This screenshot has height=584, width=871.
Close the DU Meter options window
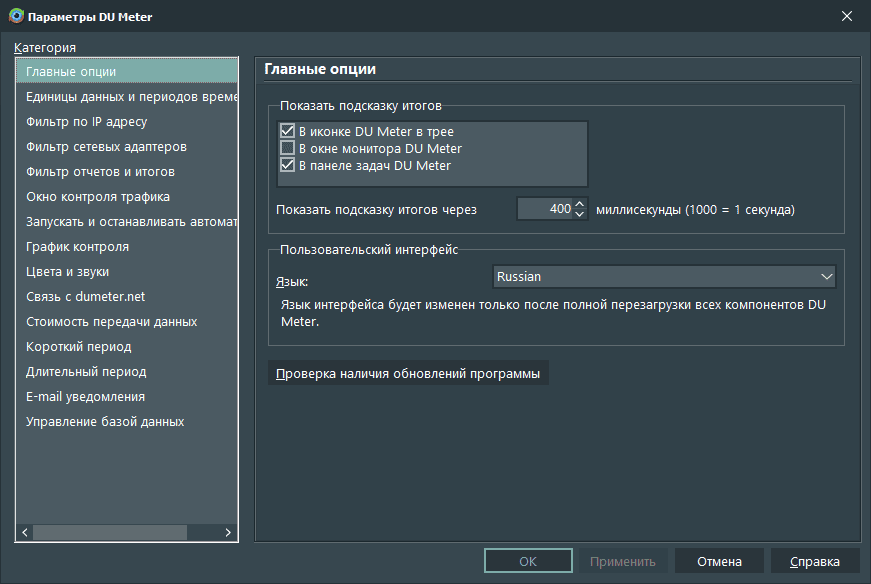846,17
